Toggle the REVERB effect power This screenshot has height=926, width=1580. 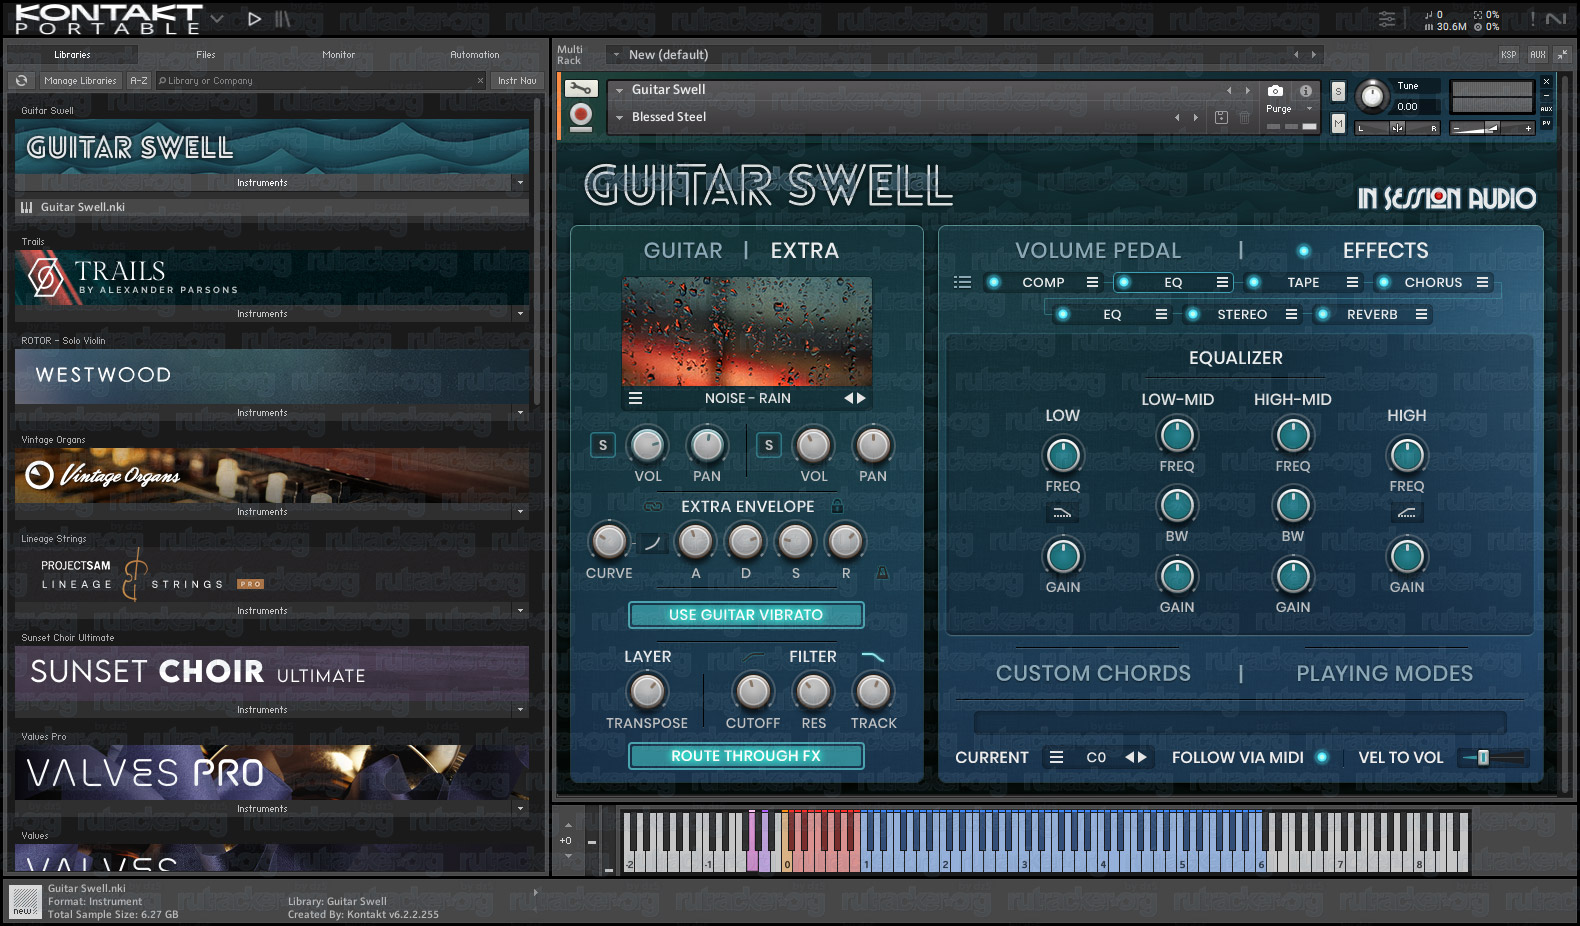(x=1323, y=314)
